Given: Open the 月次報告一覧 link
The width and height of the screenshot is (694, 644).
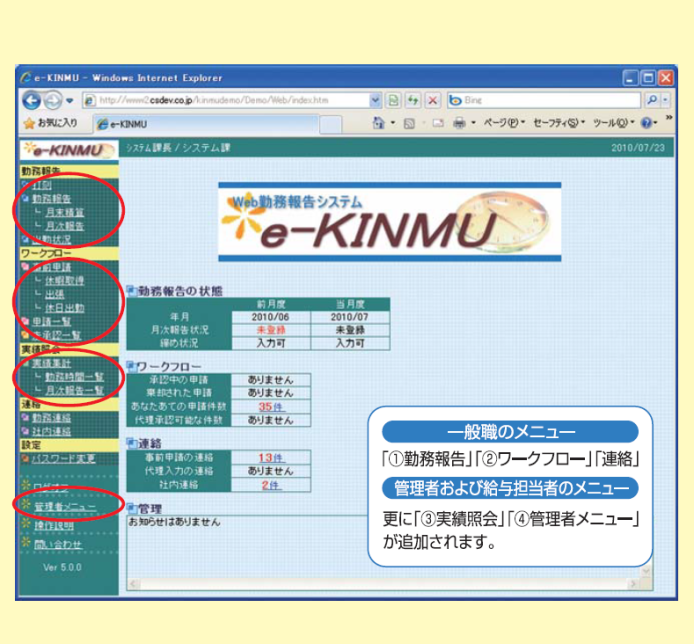Looking at the screenshot, I should [x=74, y=390].
